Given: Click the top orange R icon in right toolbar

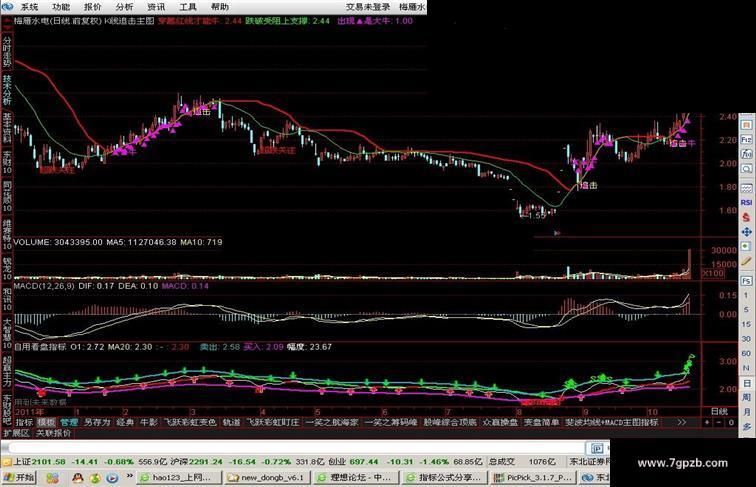Looking at the screenshot, I should [x=746, y=125].
